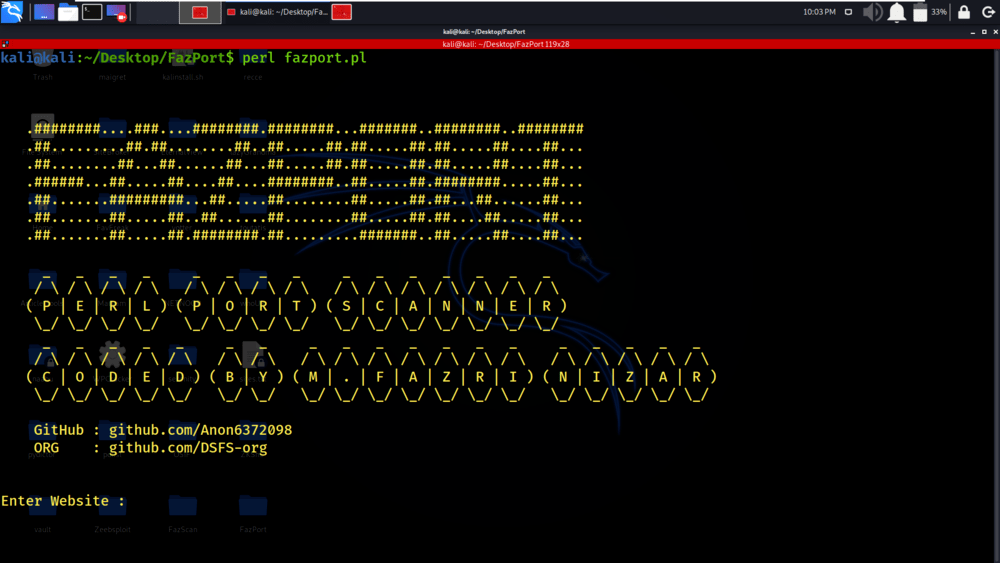Image resolution: width=1000 pixels, height=563 pixels.
Task: Click the show desktop panel icon
Action: click(x=44, y=12)
